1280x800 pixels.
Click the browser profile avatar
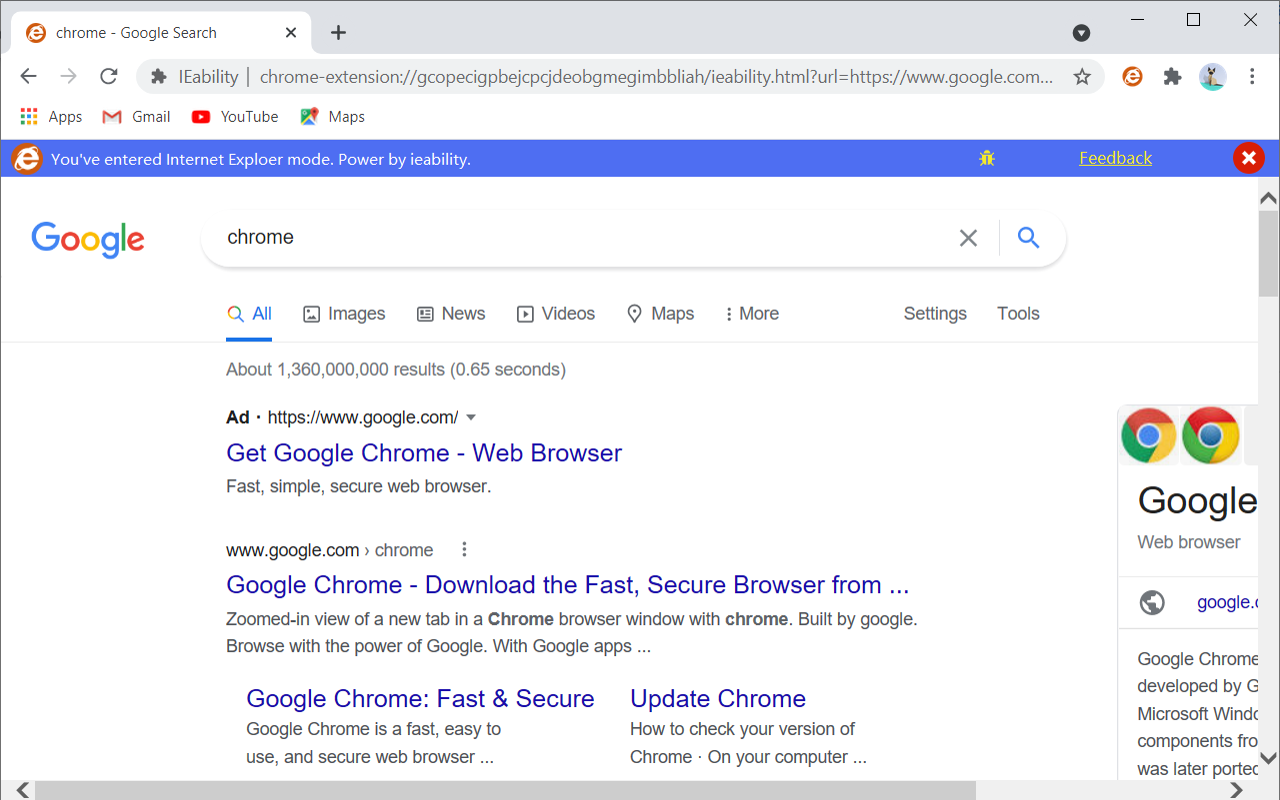click(x=1213, y=76)
